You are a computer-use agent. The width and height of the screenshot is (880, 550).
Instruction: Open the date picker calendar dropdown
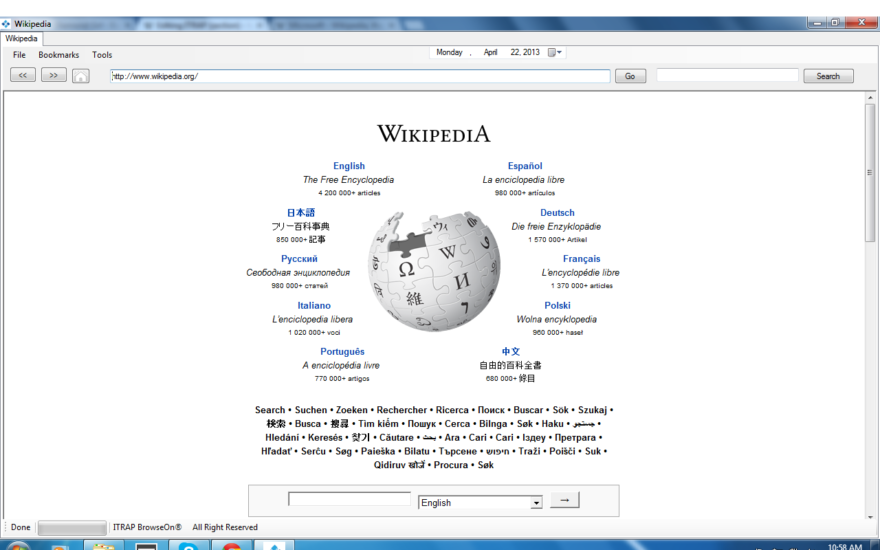[554, 52]
